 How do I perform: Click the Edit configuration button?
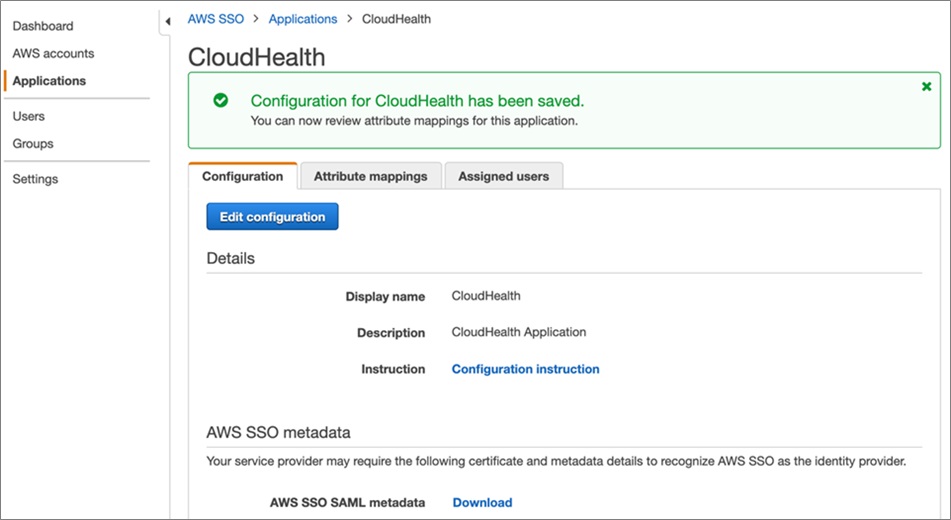coord(272,217)
